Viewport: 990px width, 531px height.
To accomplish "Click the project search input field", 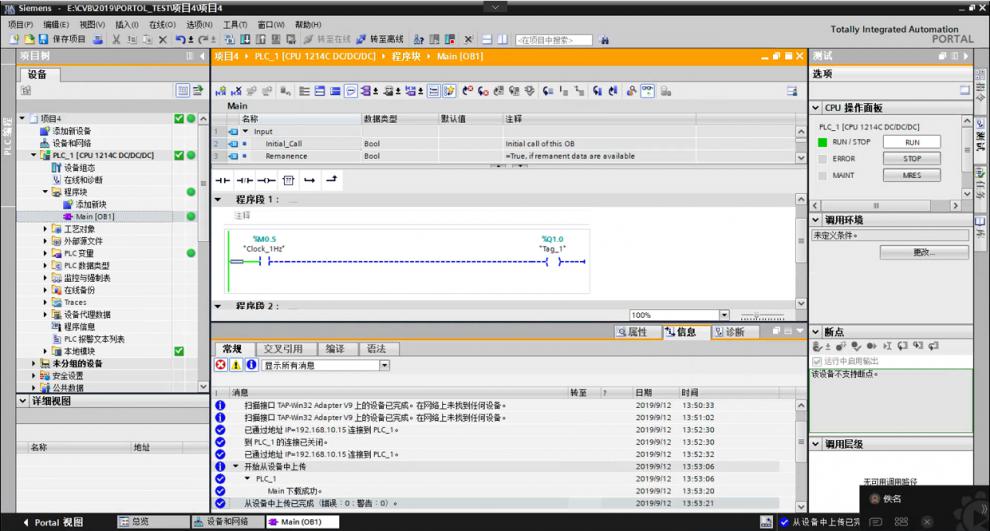I will (554, 40).
